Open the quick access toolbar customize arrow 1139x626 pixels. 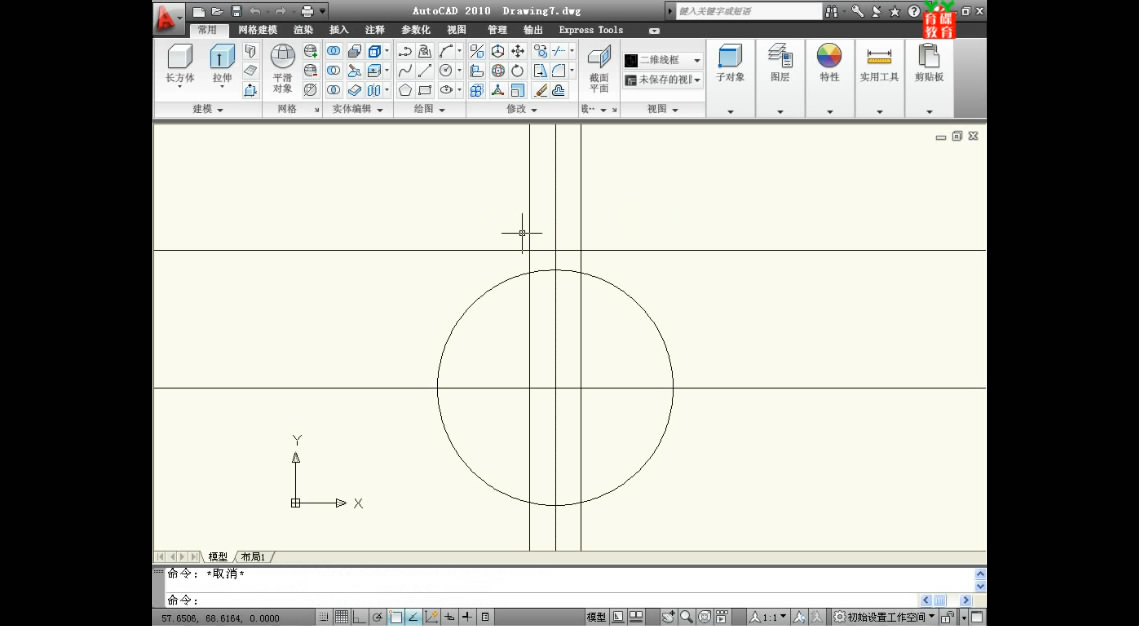pyautogui.click(x=323, y=12)
